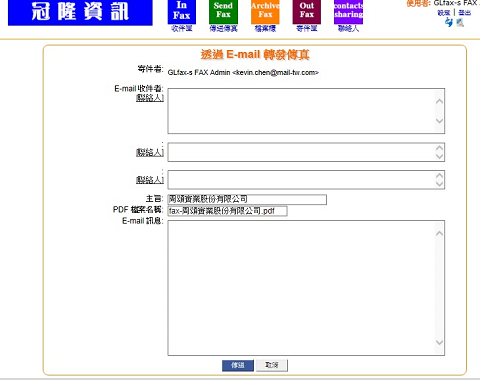Click down arrow in third recipient box
Image resolution: width=480 pixels, height=380 pixels.
[439, 184]
